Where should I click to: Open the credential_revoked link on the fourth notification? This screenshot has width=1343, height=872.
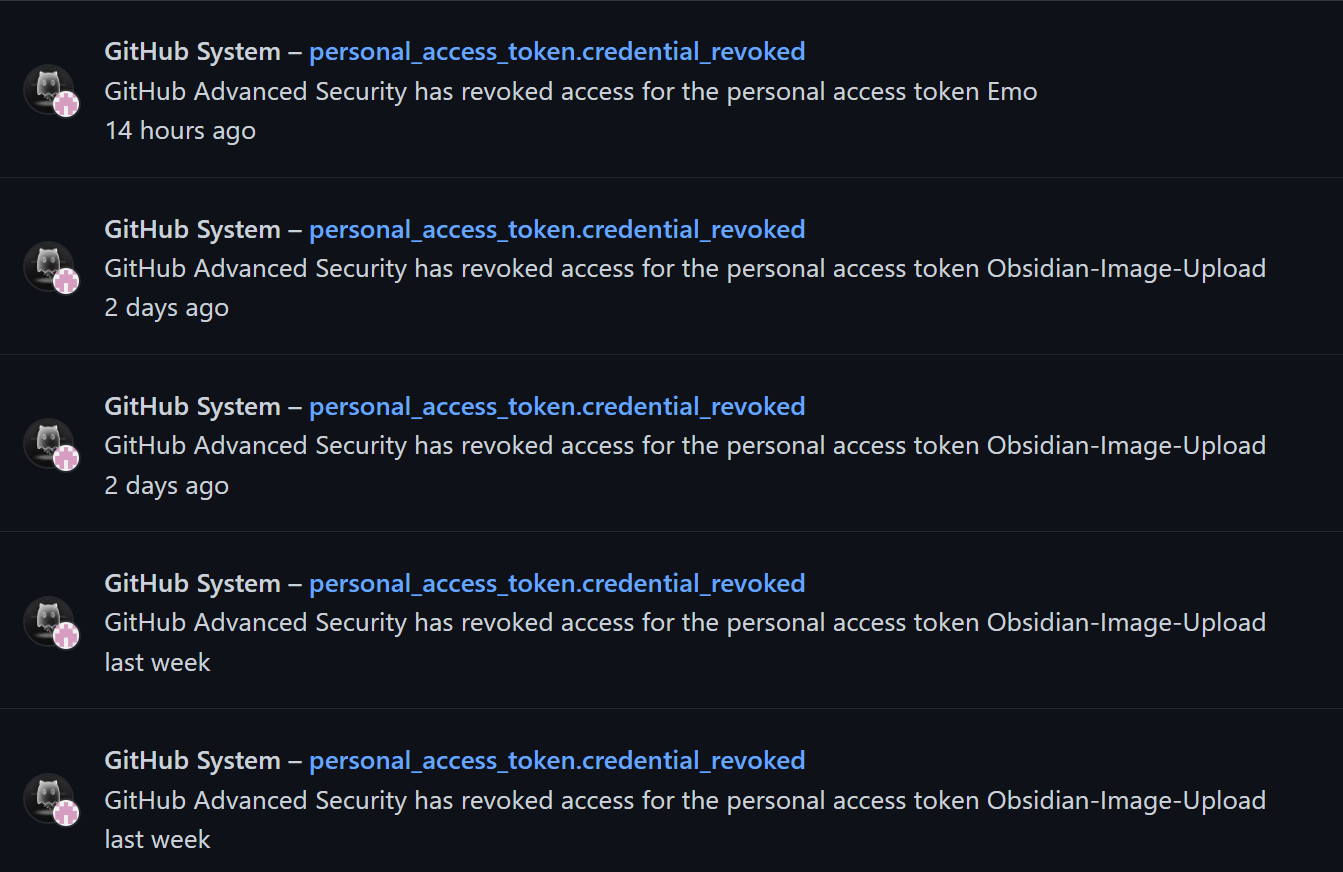coord(558,583)
